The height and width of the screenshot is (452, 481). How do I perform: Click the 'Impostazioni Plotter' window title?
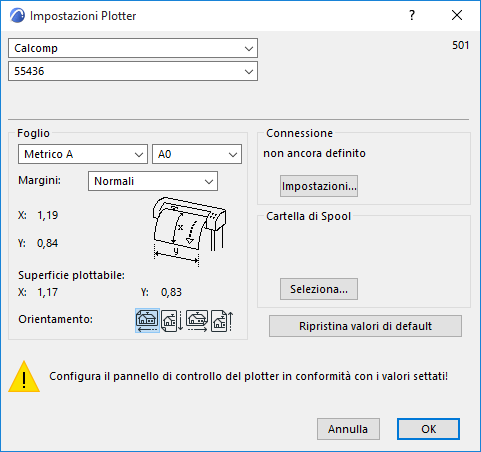[x=83, y=16]
